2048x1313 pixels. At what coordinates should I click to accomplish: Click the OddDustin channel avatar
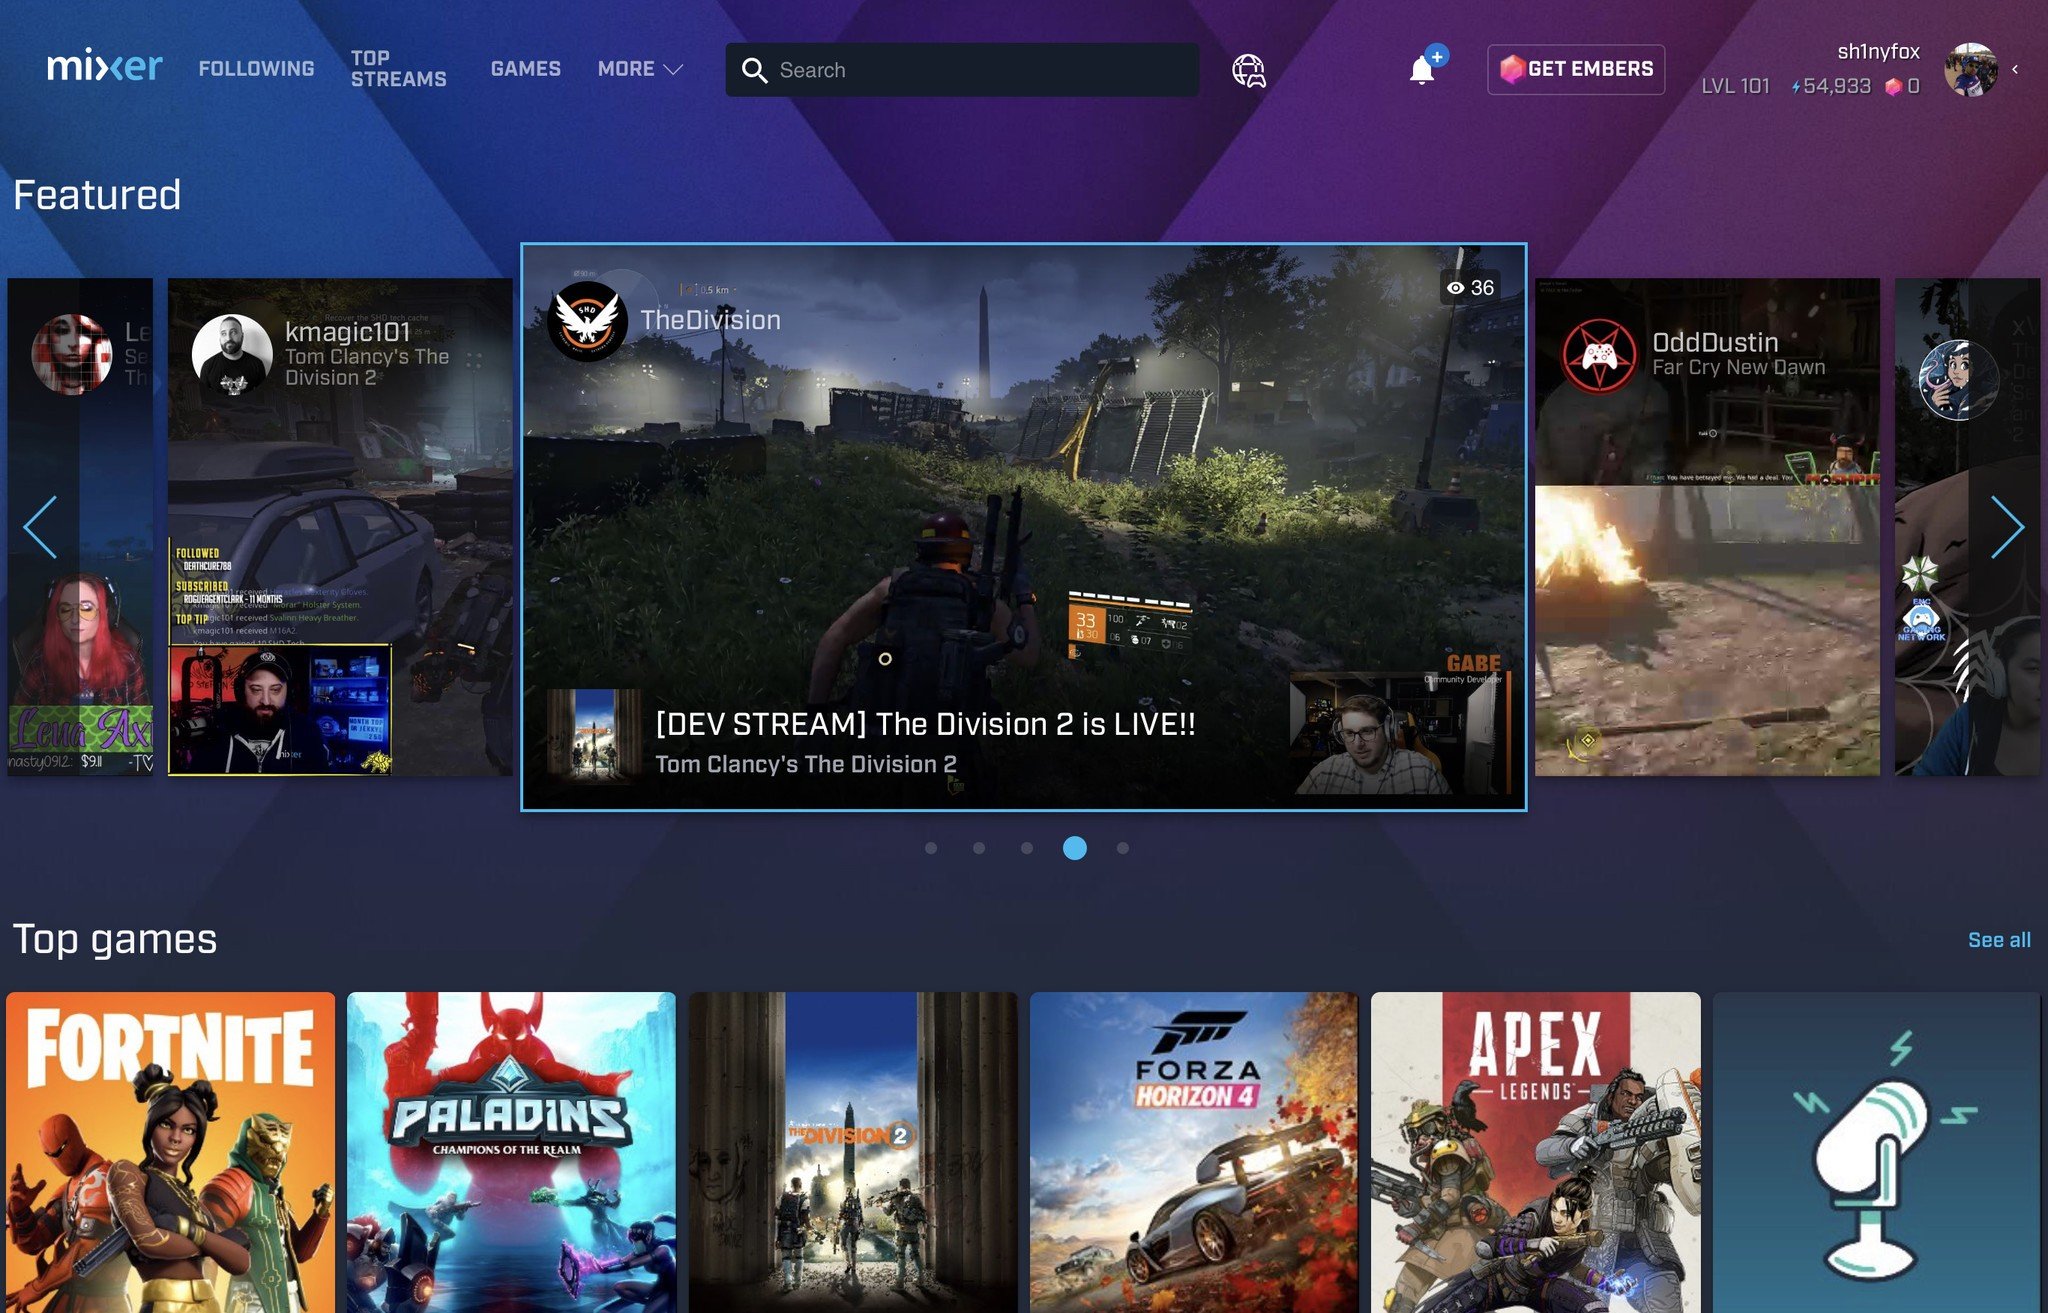click(x=1600, y=355)
